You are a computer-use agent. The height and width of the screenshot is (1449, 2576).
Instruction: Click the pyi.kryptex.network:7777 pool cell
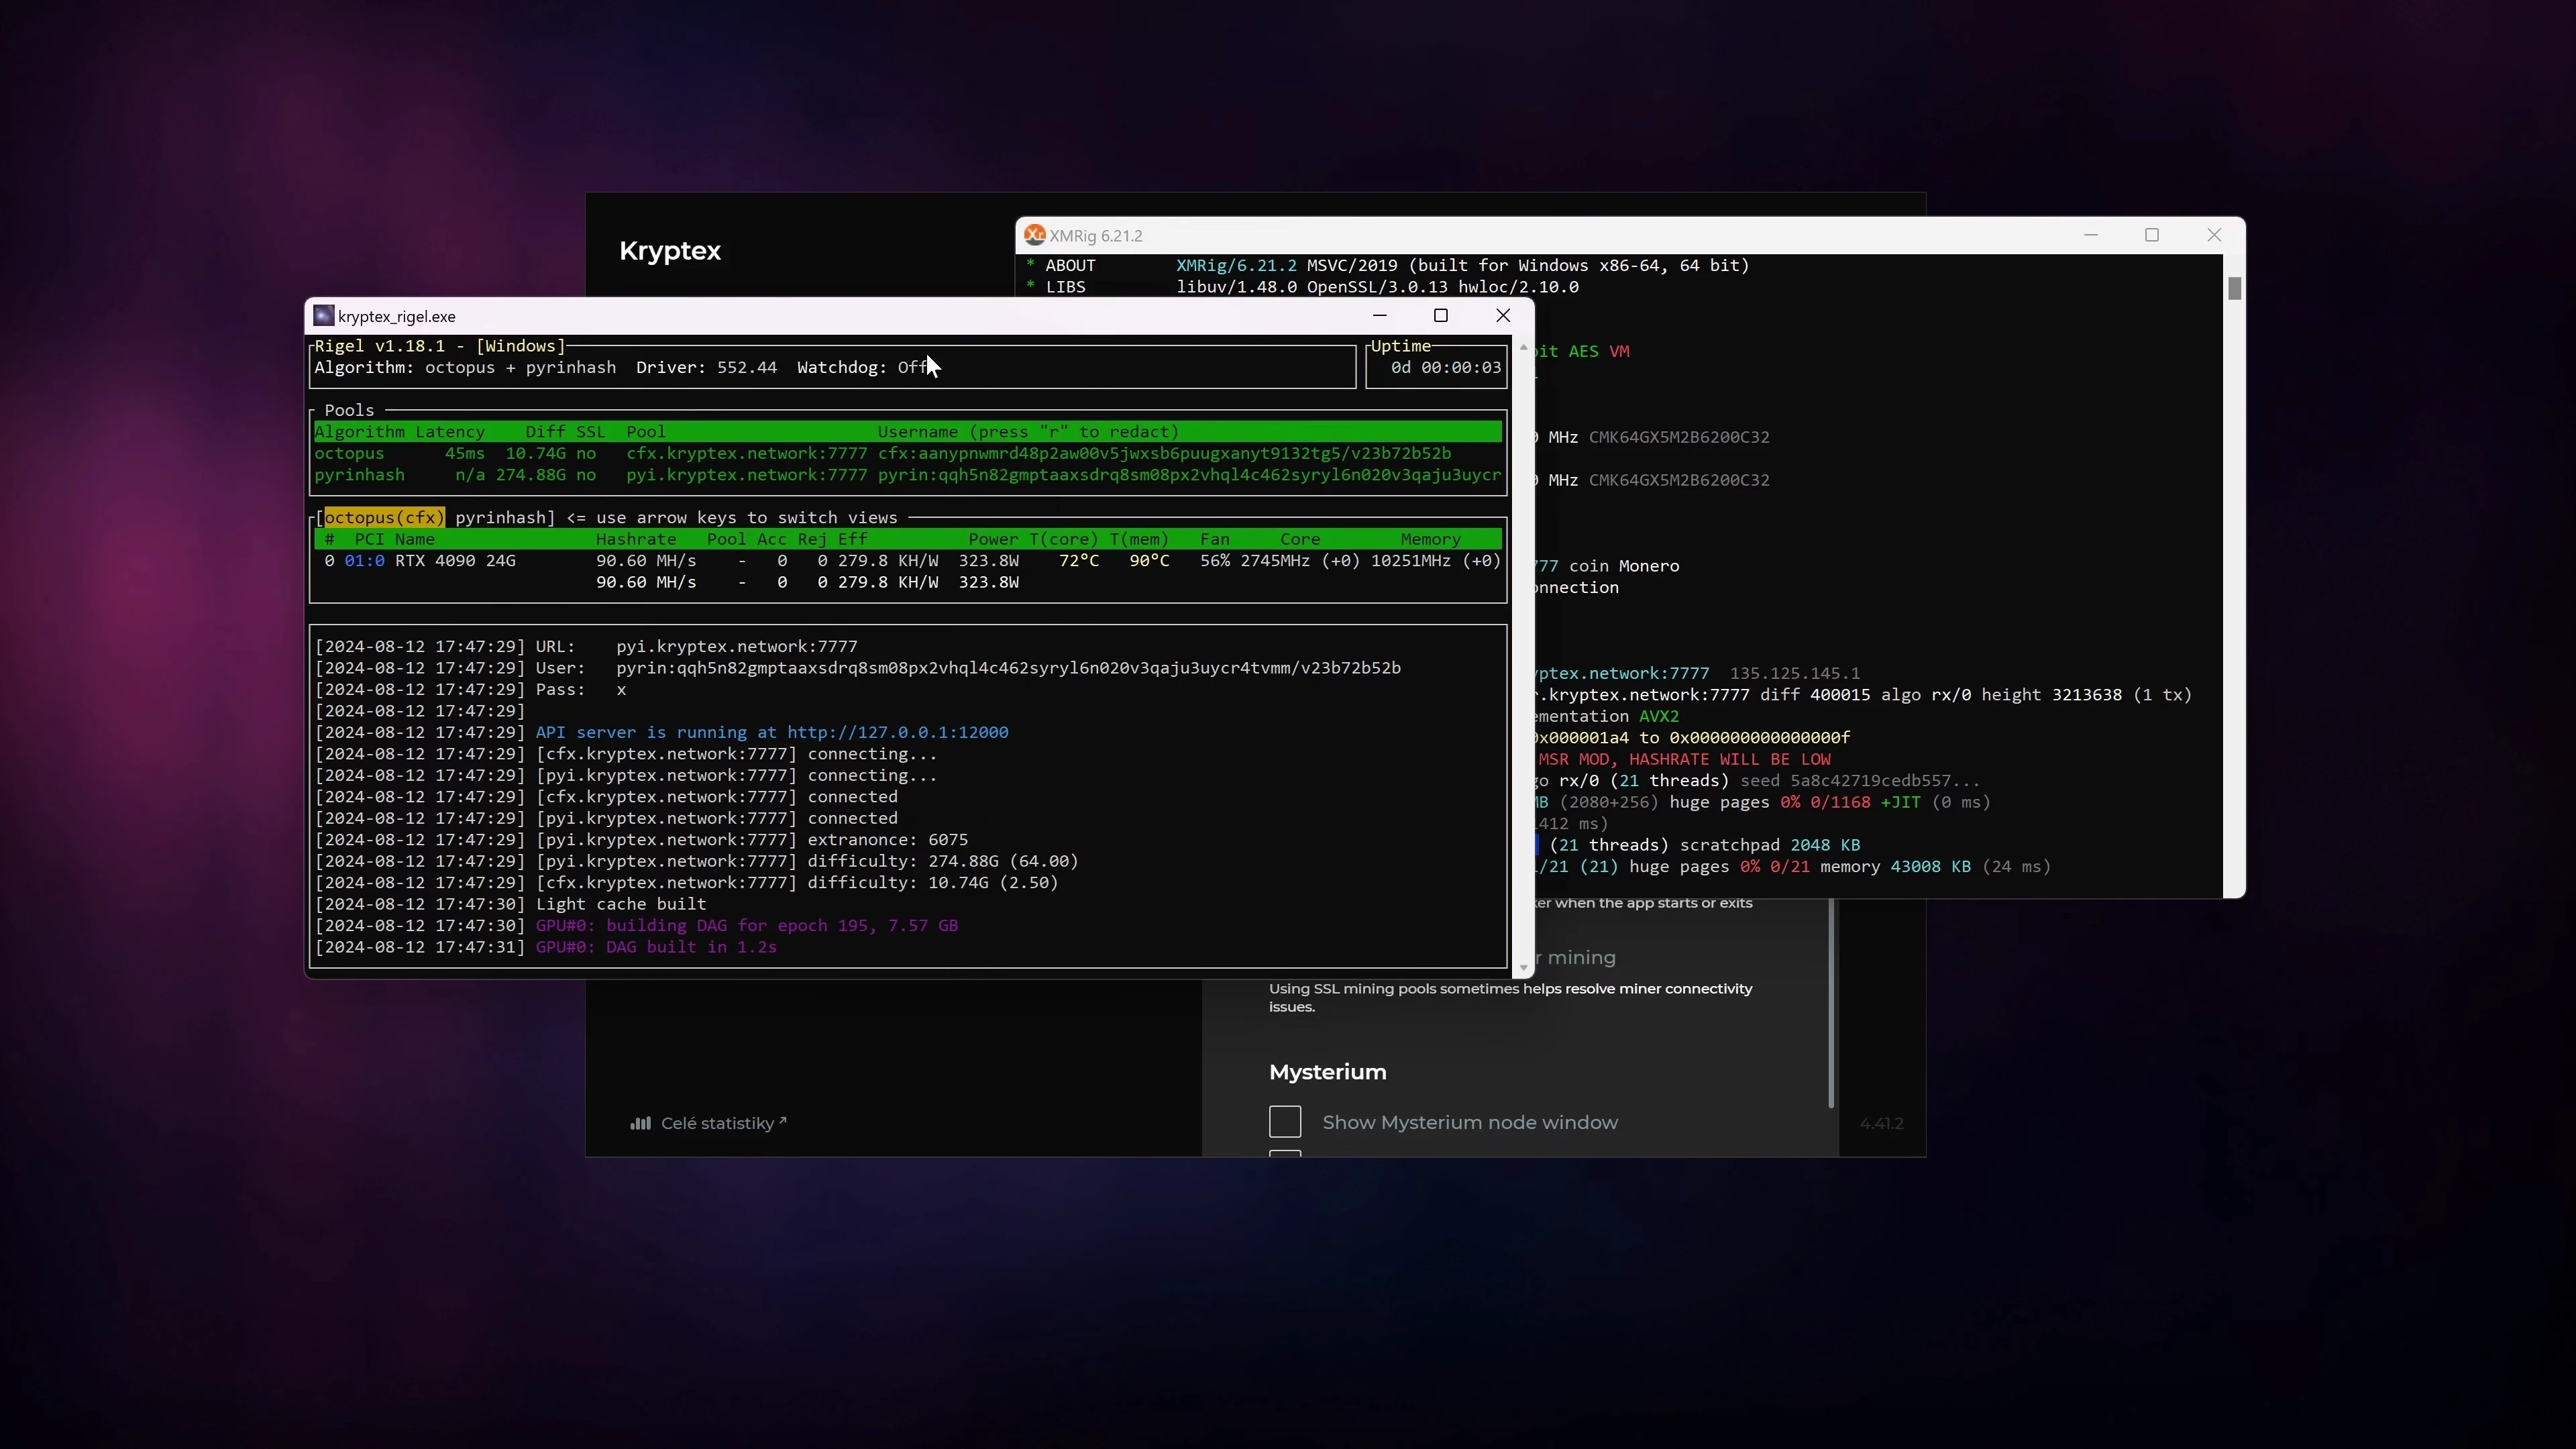746,475
